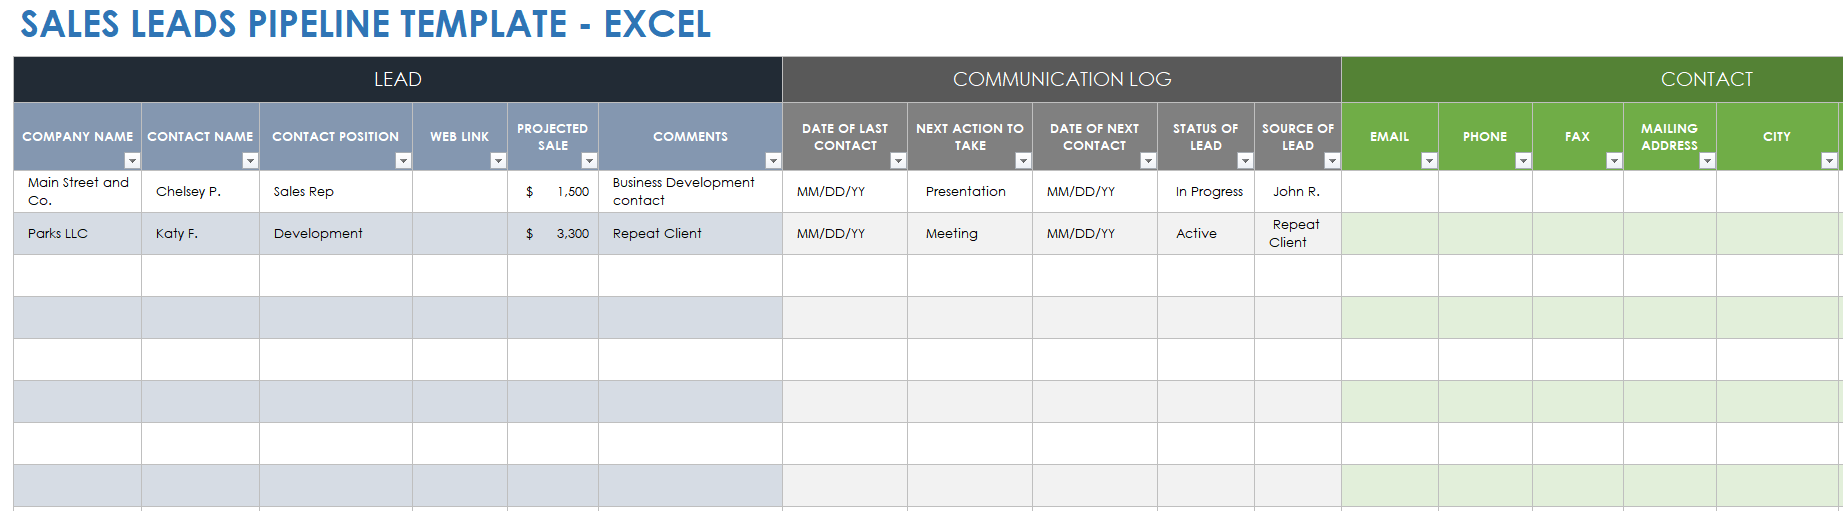Open the Source of Lead filter

click(1332, 161)
